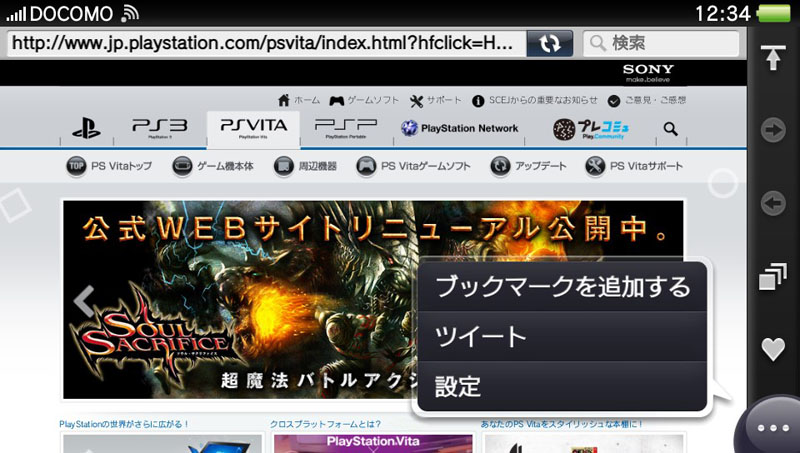Tap the scroll-to-top arrow icon
Screen dimensions: 800x453
tap(772, 57)
